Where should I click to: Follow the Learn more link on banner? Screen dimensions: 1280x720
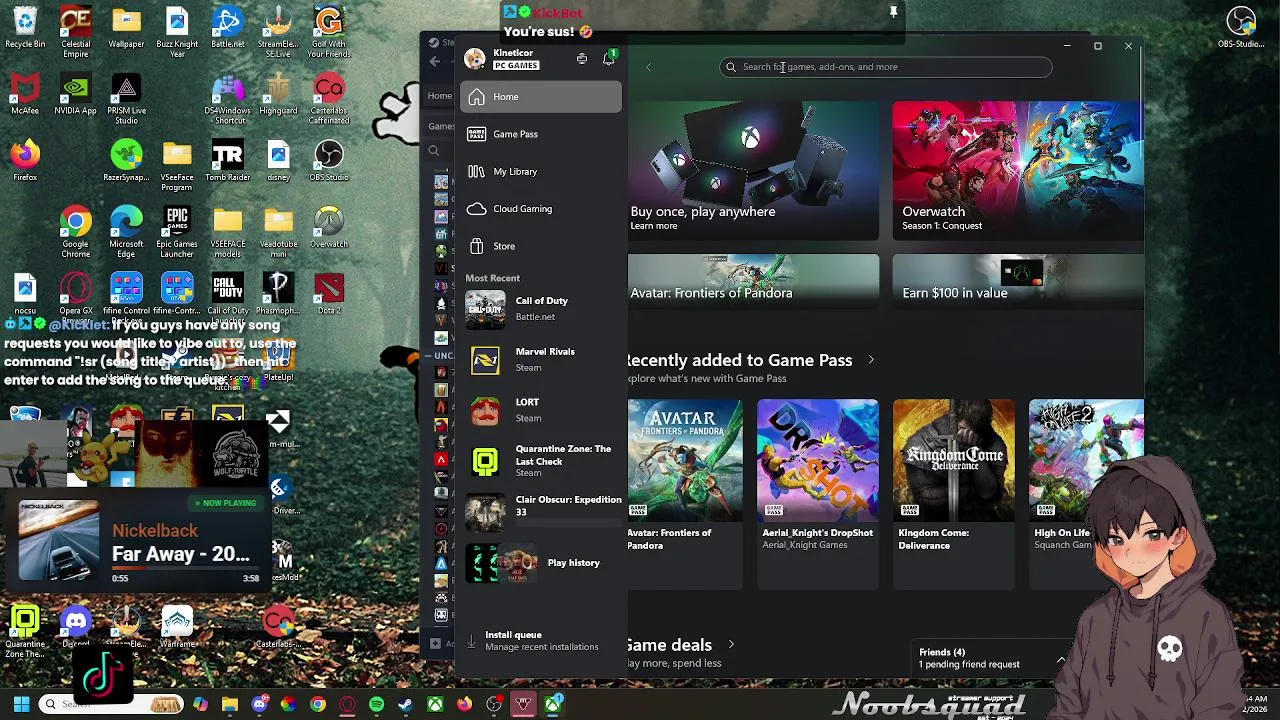coord(654,226)
